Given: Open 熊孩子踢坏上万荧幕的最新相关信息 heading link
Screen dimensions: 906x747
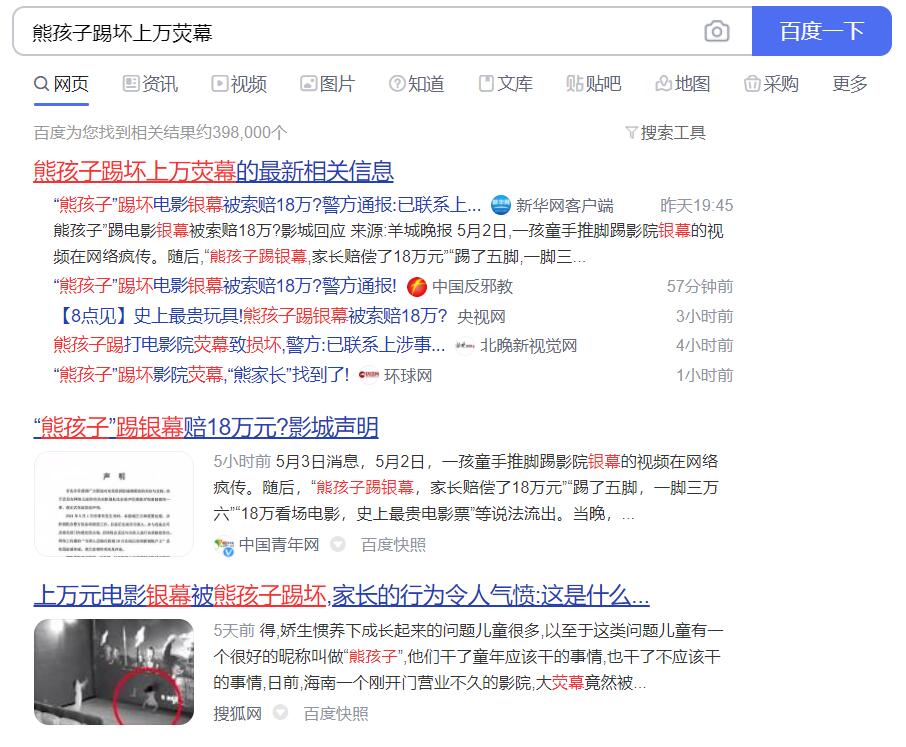Looking at the screenshot, I should pyautogui.click(x=213, y=171).
